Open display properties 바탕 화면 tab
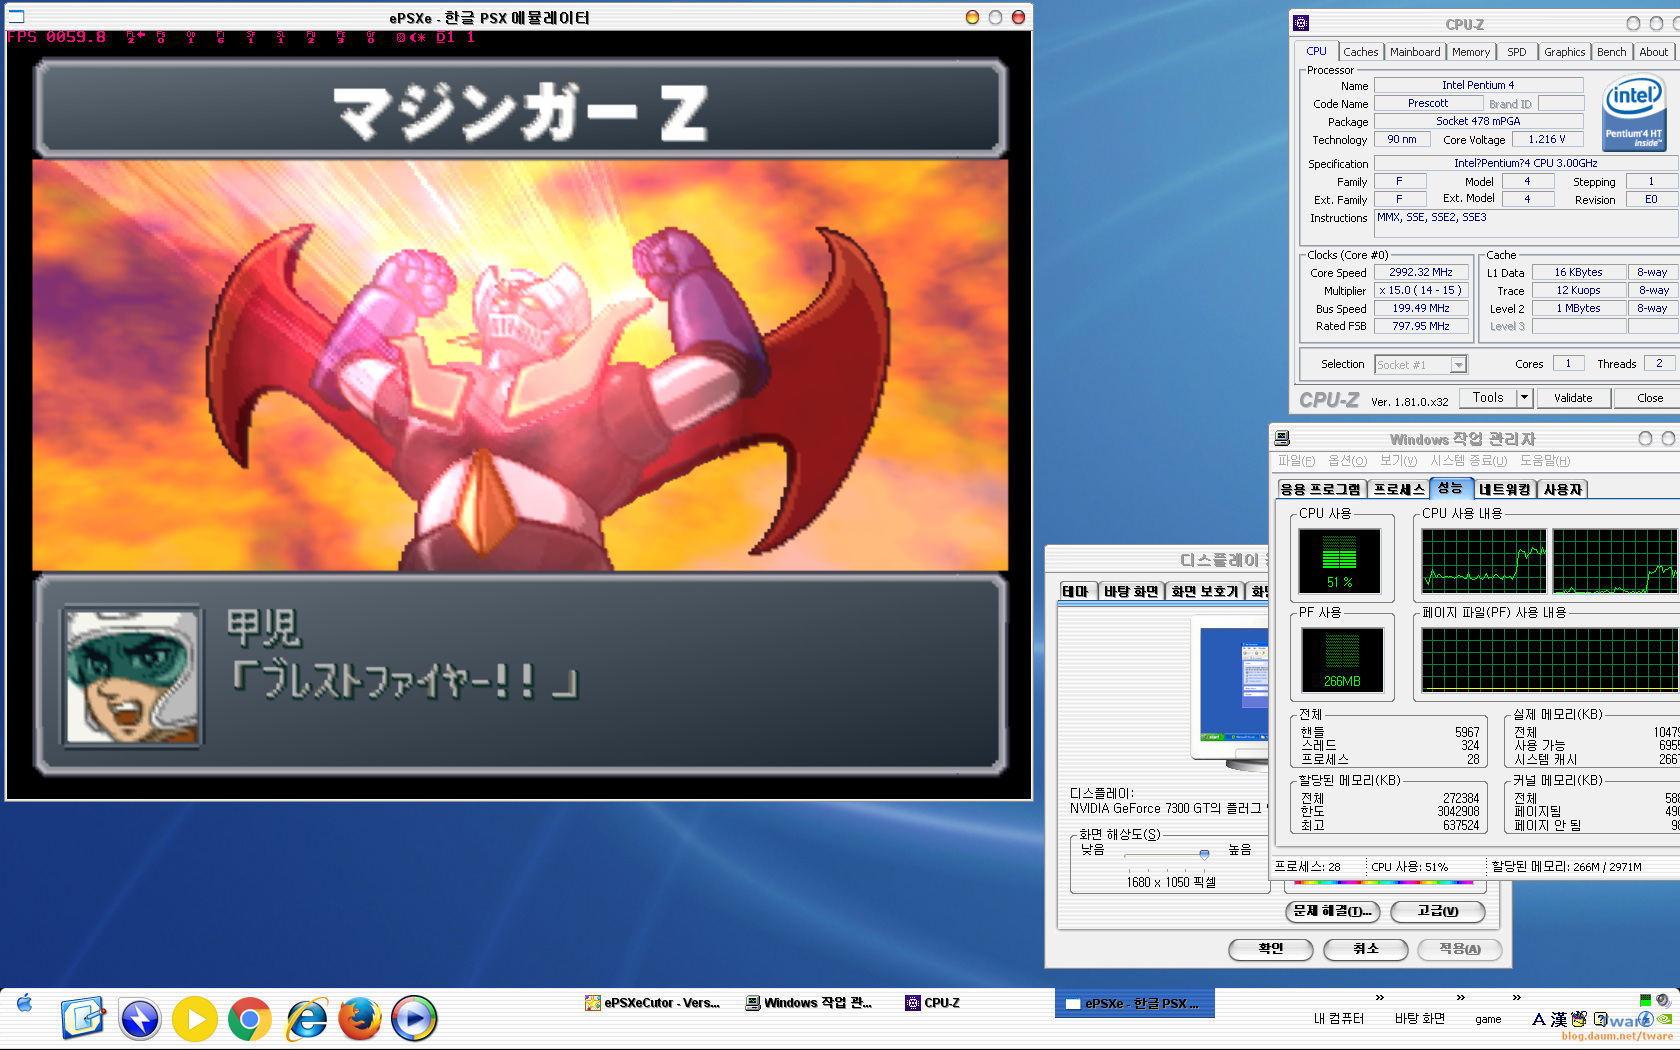 point(1131,592)
